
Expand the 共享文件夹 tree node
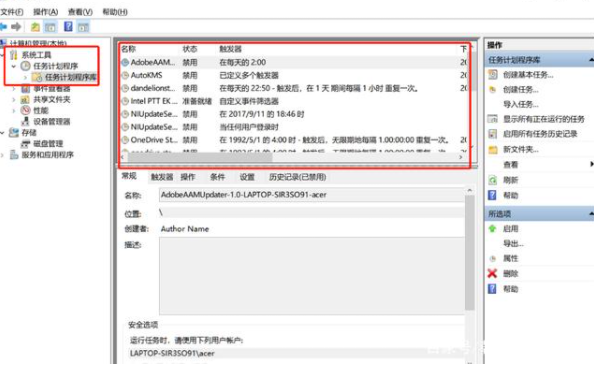[14, 100]
